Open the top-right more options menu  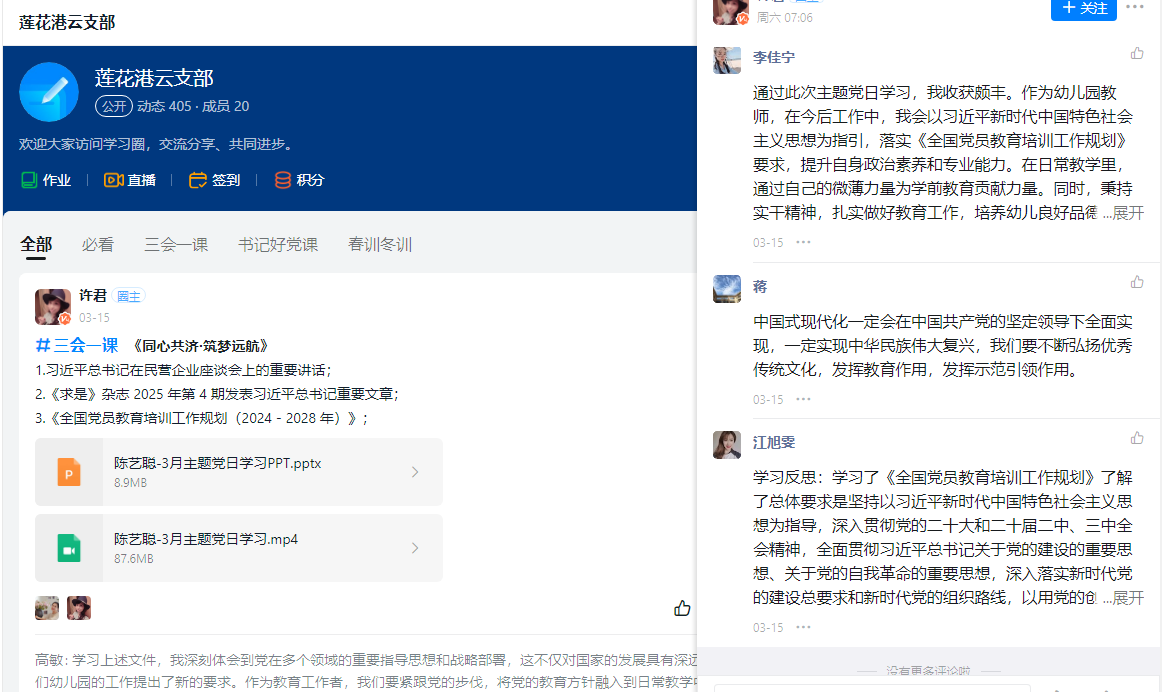pyautogui.click(x=1135, y=7)
